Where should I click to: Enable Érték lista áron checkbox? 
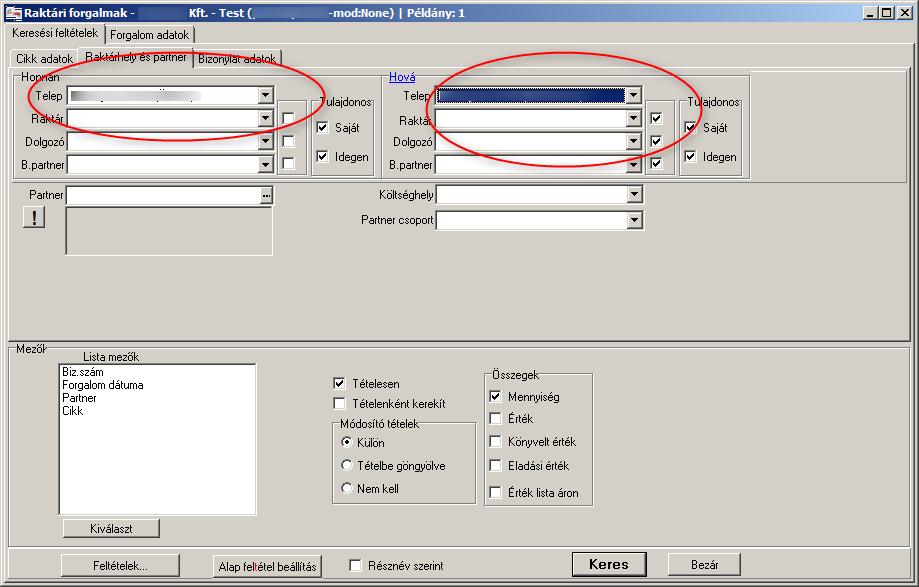click(495, 492)
